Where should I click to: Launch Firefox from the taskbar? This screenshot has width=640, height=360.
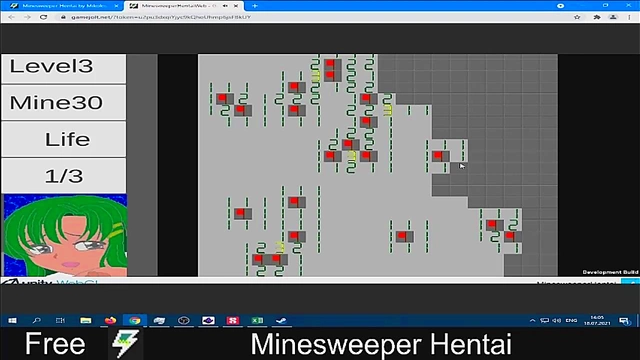point(110,320)
